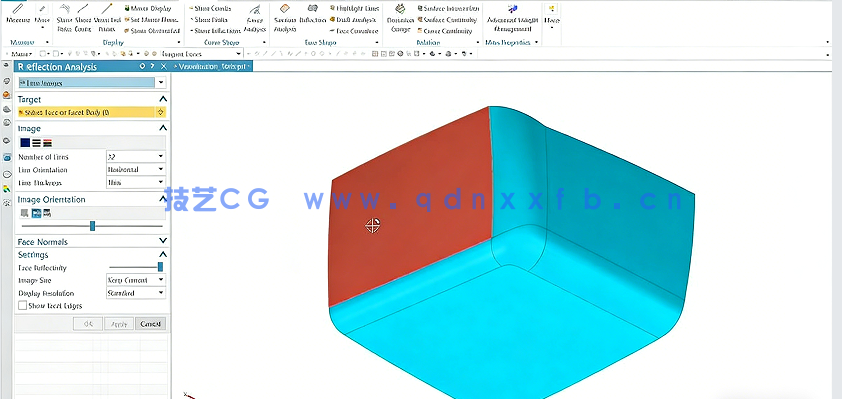Screen dimensions: 842x399
Task: Expand the Display ribbon group arrow
Action: [179, 42]
